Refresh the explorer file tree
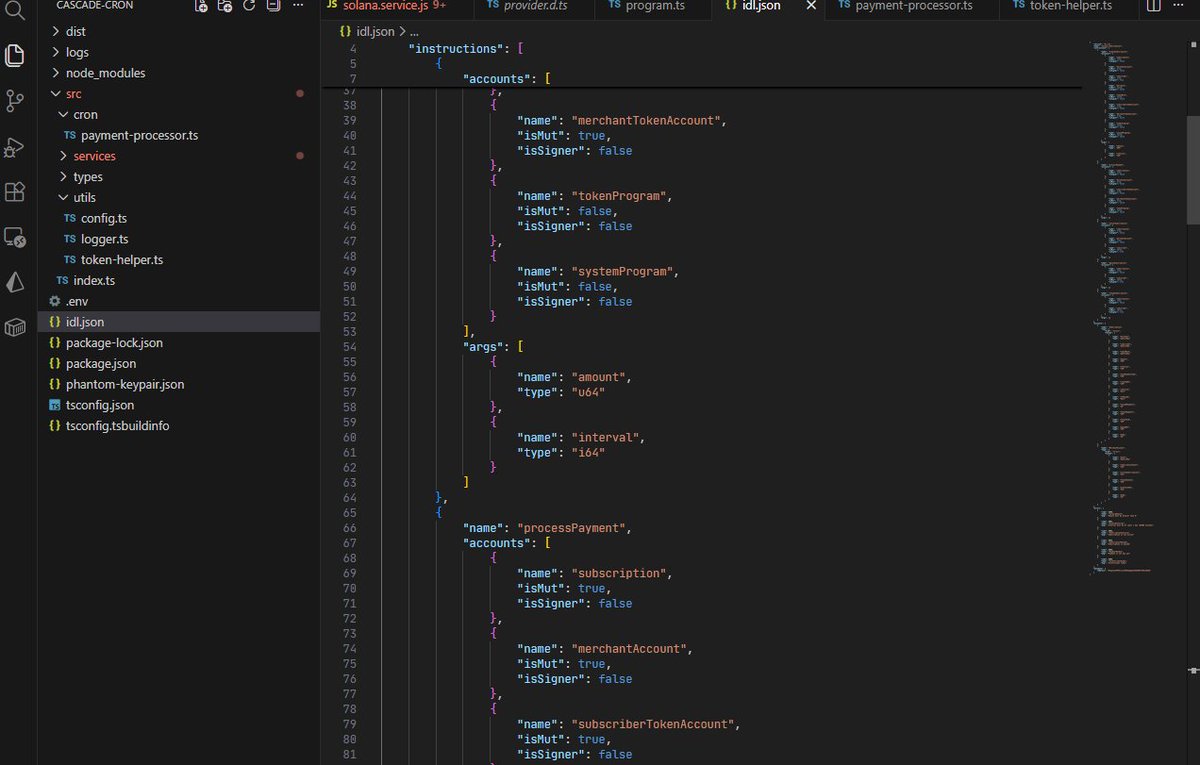Image resolution: width=1200 pixels, height=765 pixels. click(249, 6)
